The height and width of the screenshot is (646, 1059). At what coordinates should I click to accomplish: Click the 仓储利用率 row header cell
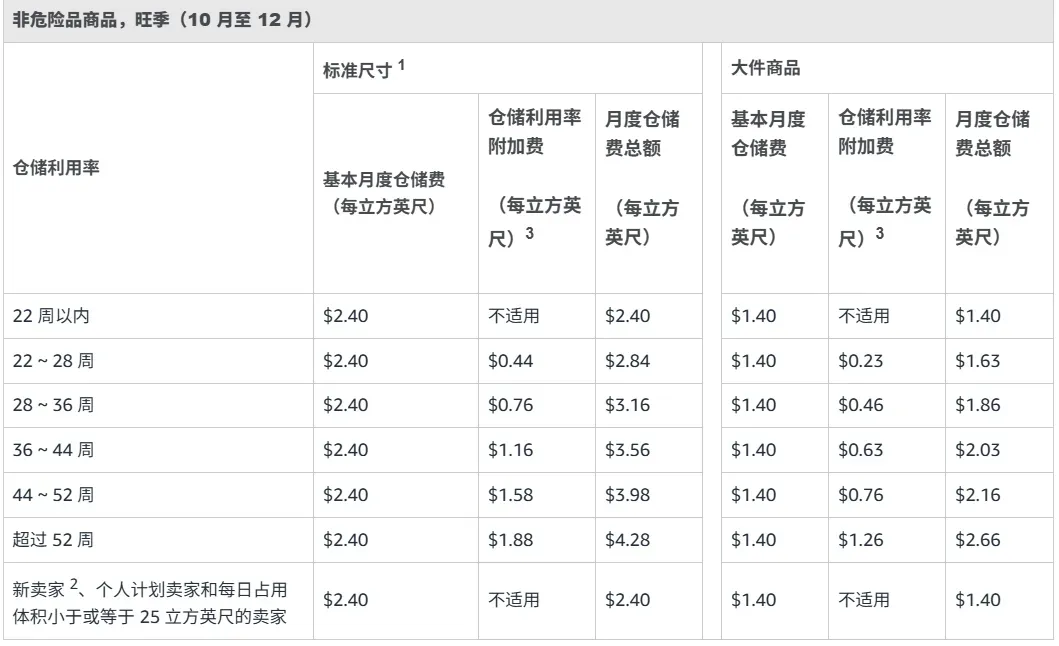pos(56,168)
